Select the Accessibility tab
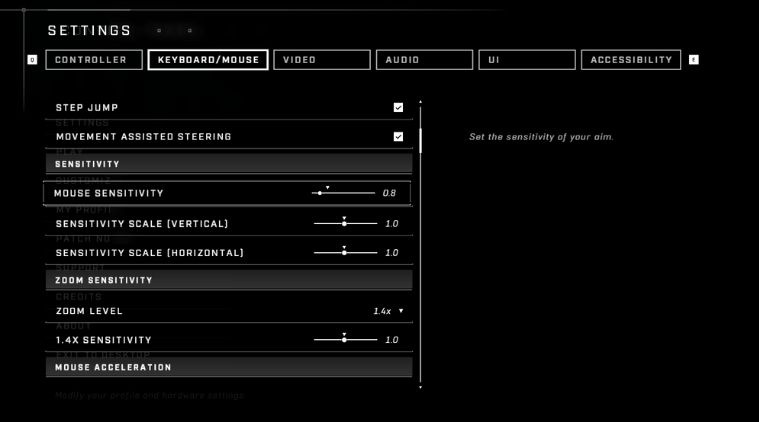The height and width of the screenshot is (422, 759). 631,60
